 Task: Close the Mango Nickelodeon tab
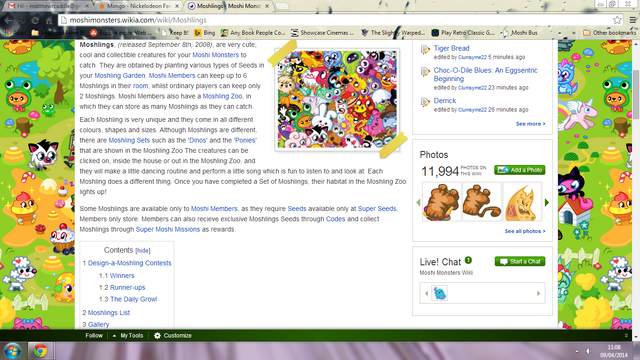pyautogui.click(x=177, y=6)
